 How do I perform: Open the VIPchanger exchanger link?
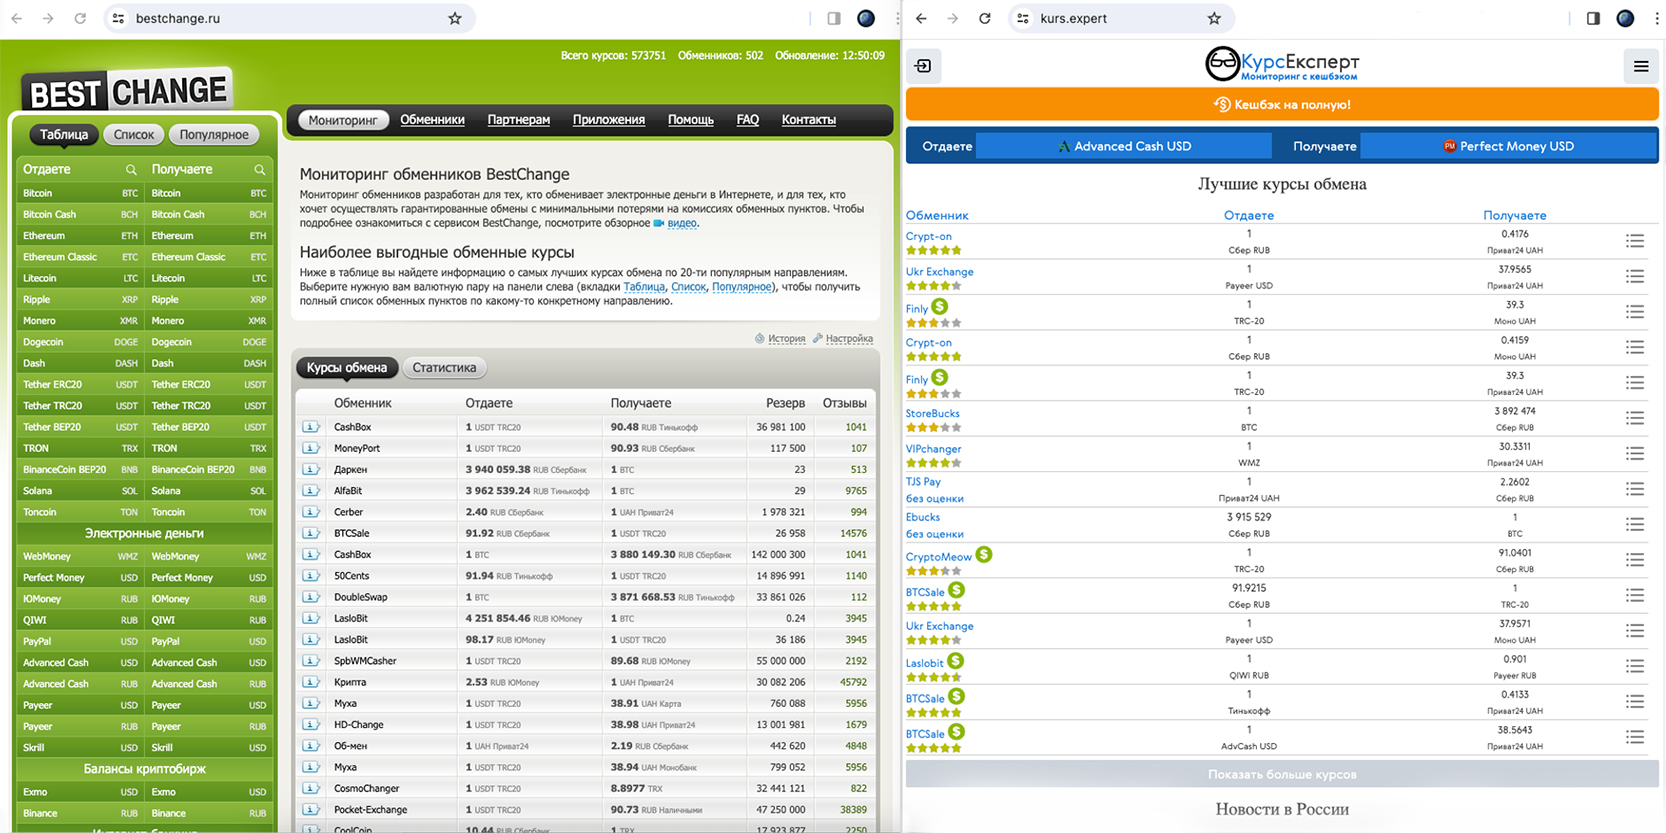(933, 449)
